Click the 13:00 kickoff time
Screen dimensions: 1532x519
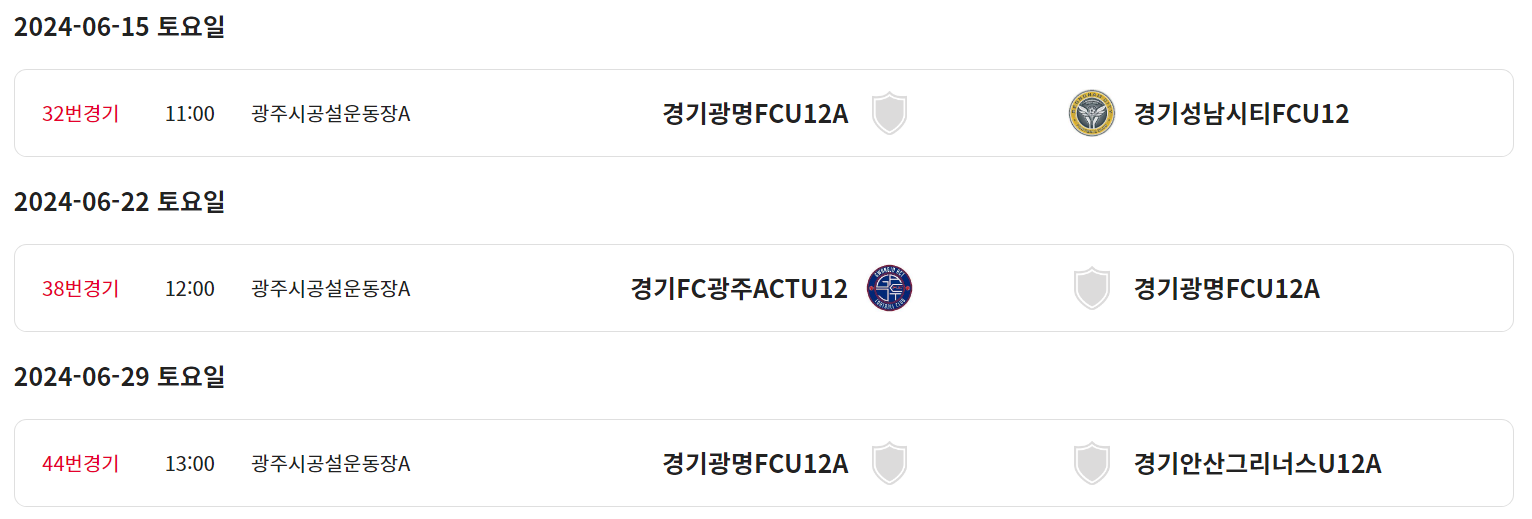pyautogui.click(x=190, y=464)
